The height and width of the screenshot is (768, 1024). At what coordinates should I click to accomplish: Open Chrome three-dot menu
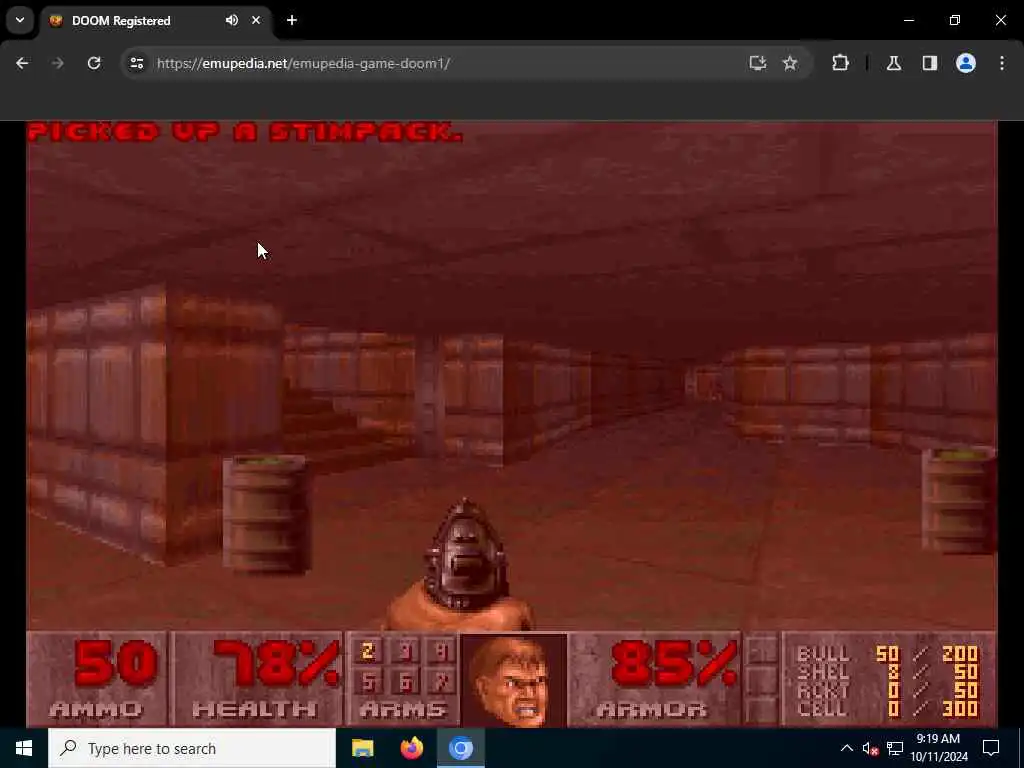click(x=1002, y=63)
